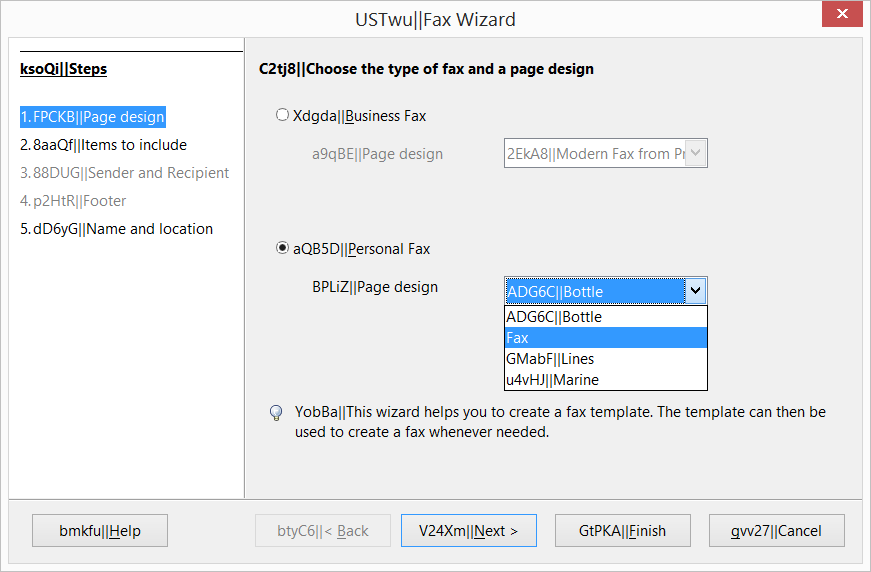Select the Personal Fax radio button
This screenshot has height=572, width=871.
pos(282,248)
